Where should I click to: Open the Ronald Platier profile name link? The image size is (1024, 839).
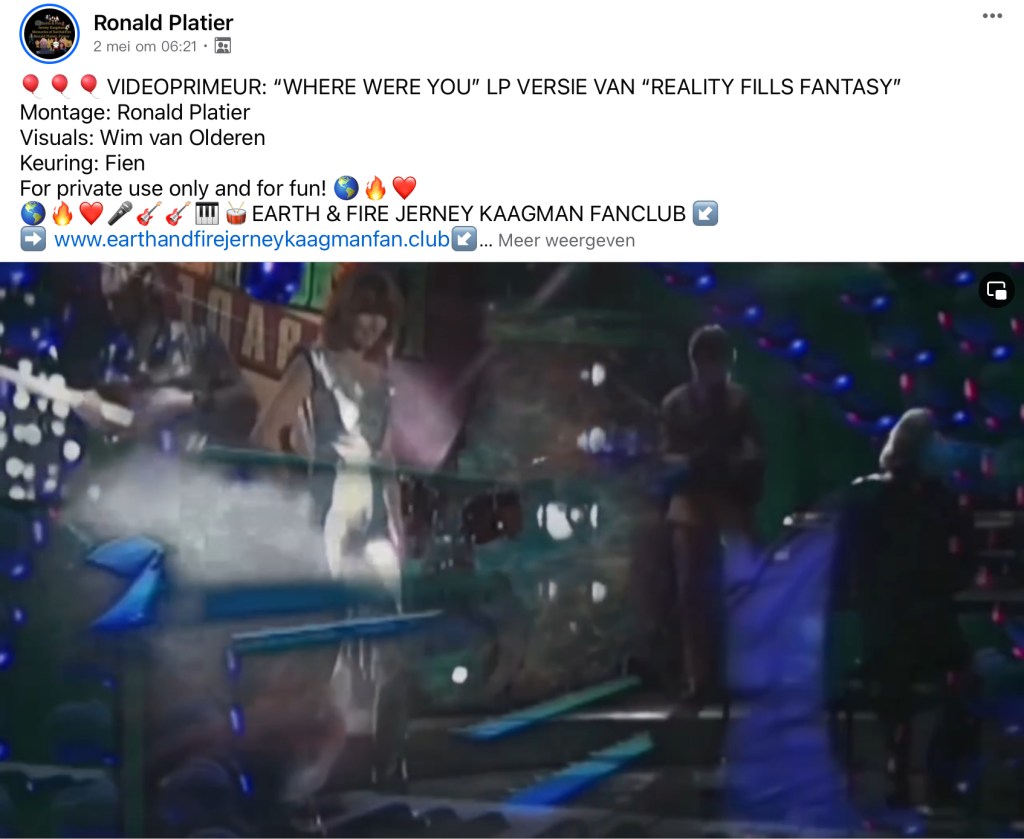(163, 22)
